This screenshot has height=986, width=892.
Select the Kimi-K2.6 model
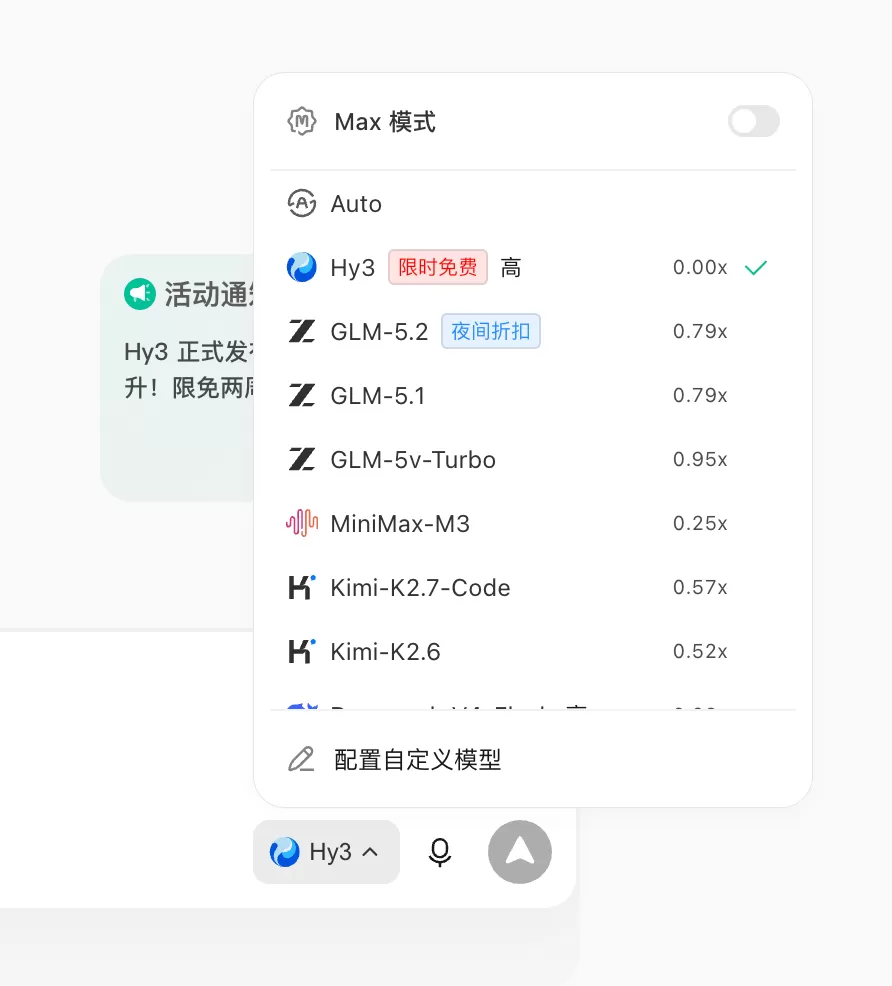pos(532,651)
